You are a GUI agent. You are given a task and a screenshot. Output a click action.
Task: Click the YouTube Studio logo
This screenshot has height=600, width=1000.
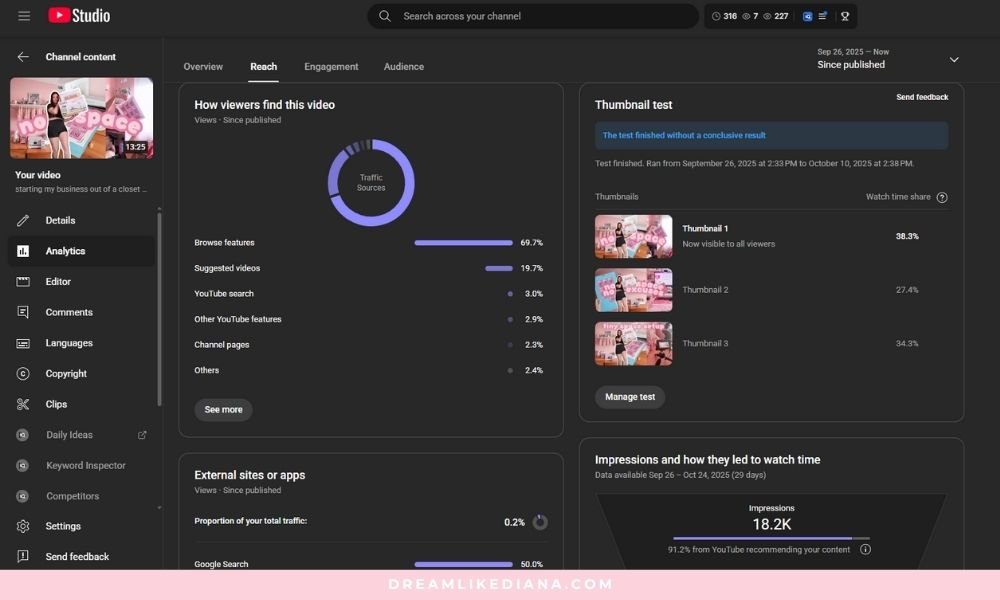[79, 15]
